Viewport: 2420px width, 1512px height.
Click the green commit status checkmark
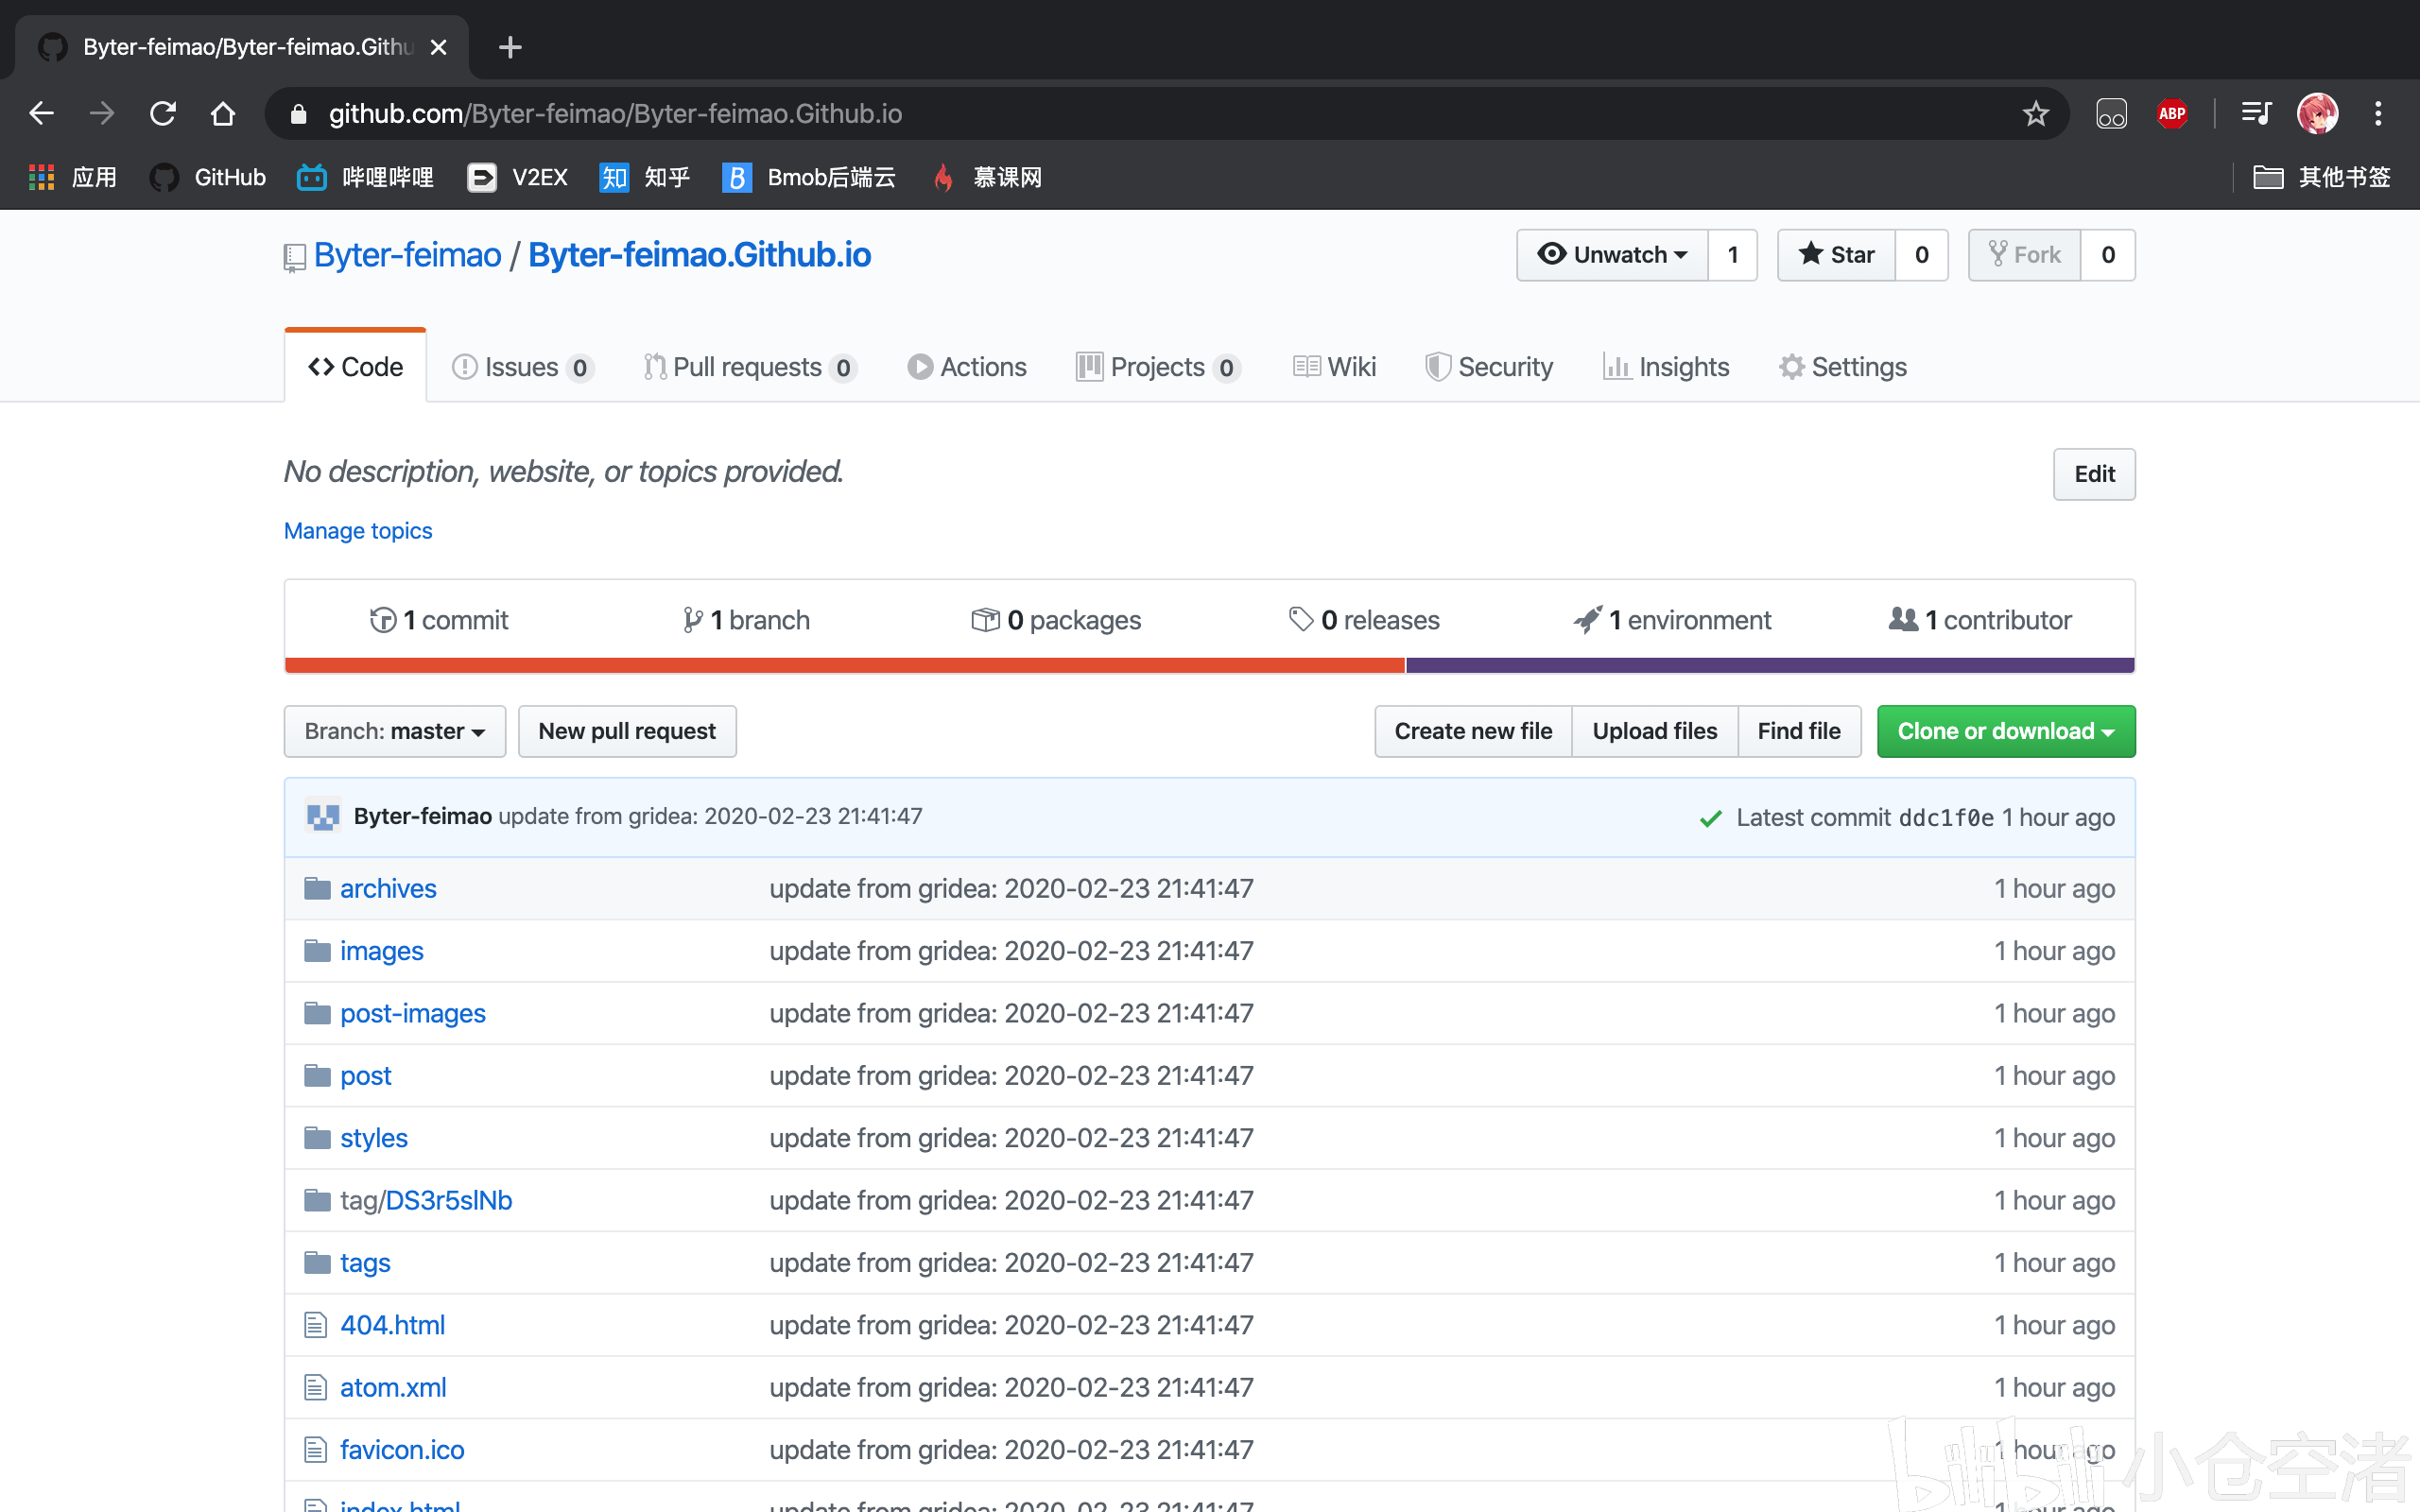pyautogui.click(x=1710, y=818)
